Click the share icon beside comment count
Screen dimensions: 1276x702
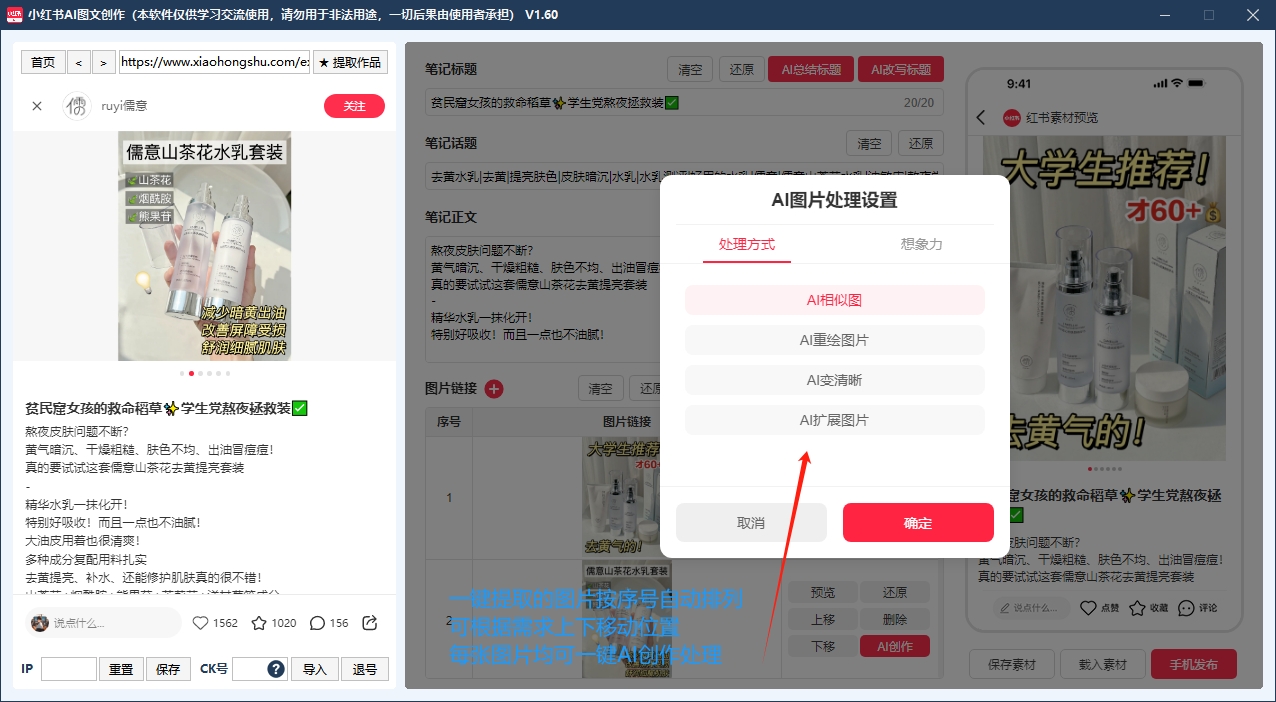(369, 623)
